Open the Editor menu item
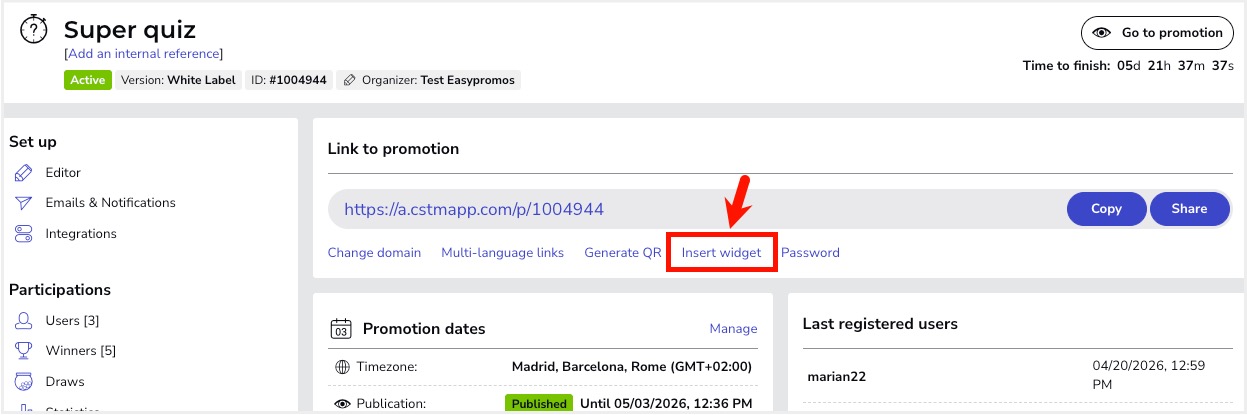Image resolution: width=1247 pixels, height=415 pixels. tap(63, 173)
